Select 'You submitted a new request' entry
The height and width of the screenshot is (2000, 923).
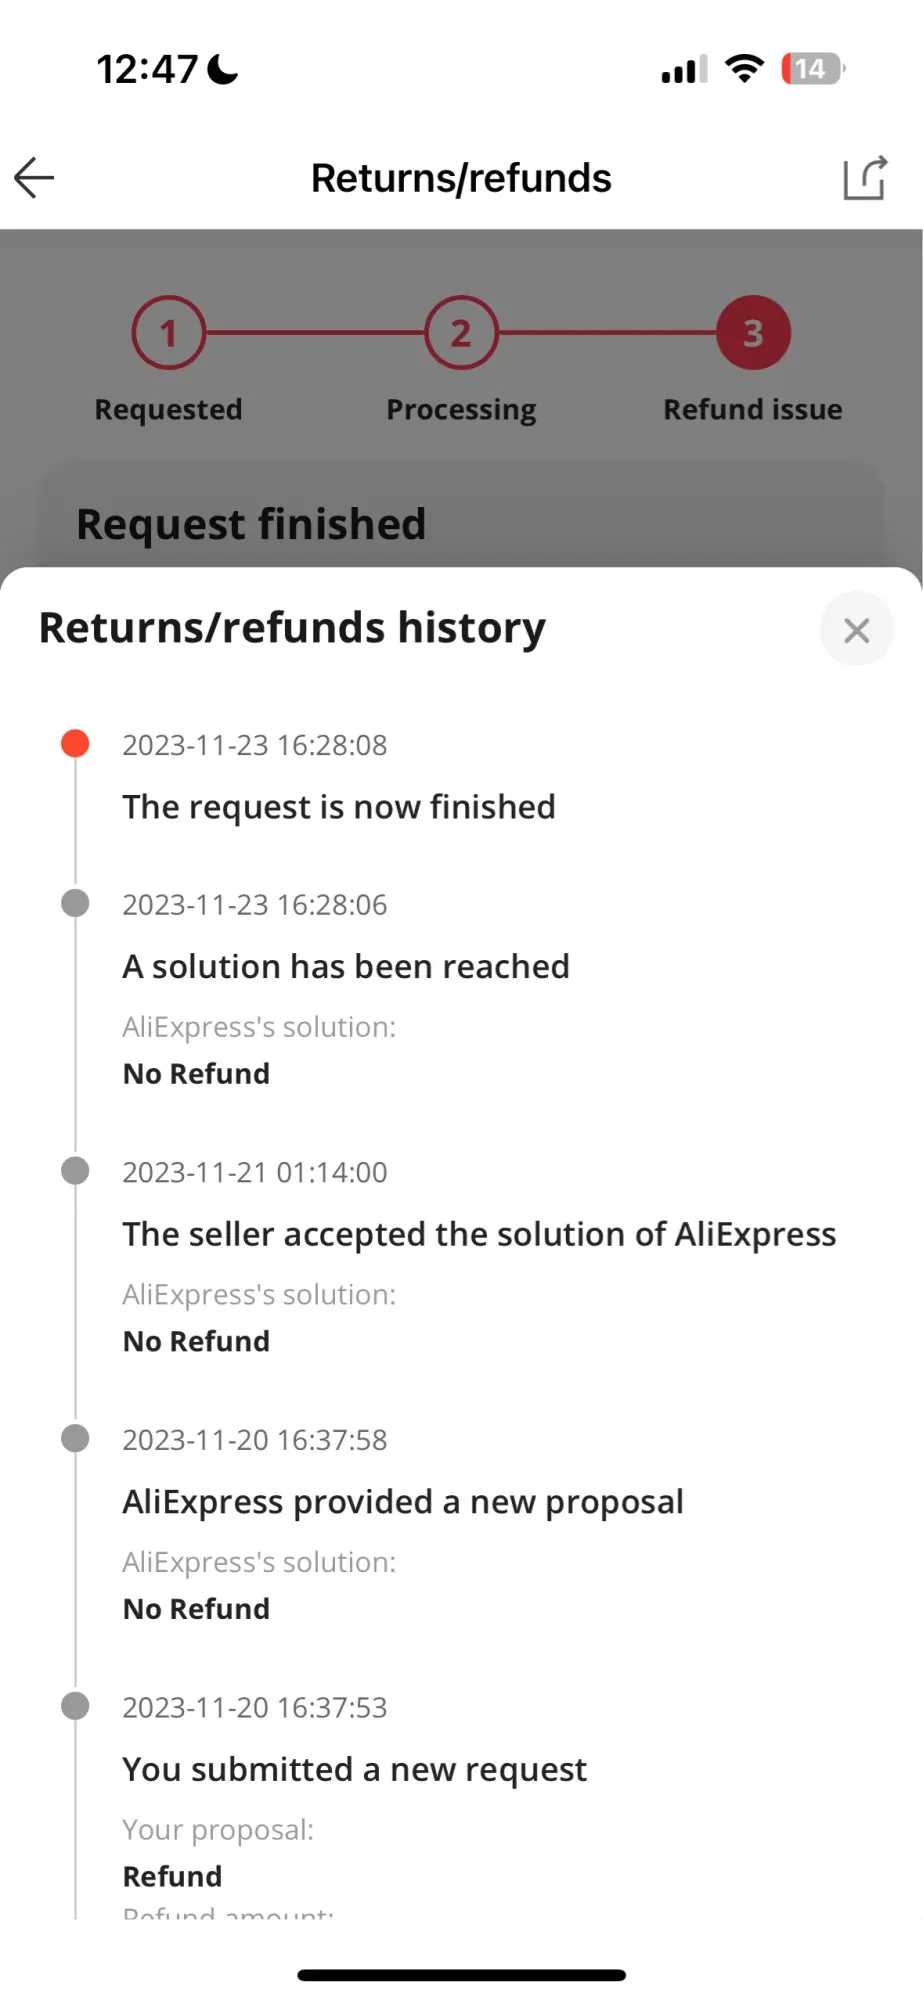(354, 1770)
